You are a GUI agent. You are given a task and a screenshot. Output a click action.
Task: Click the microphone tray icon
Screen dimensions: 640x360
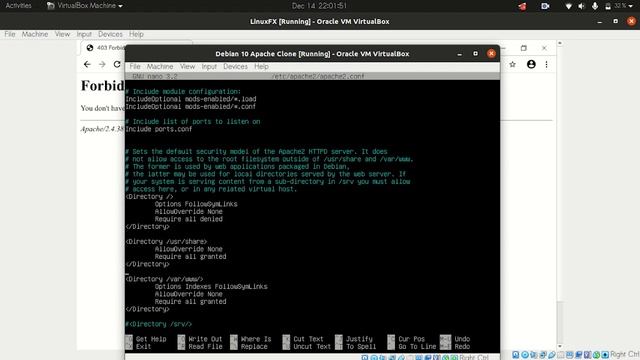tap(595, 6)
